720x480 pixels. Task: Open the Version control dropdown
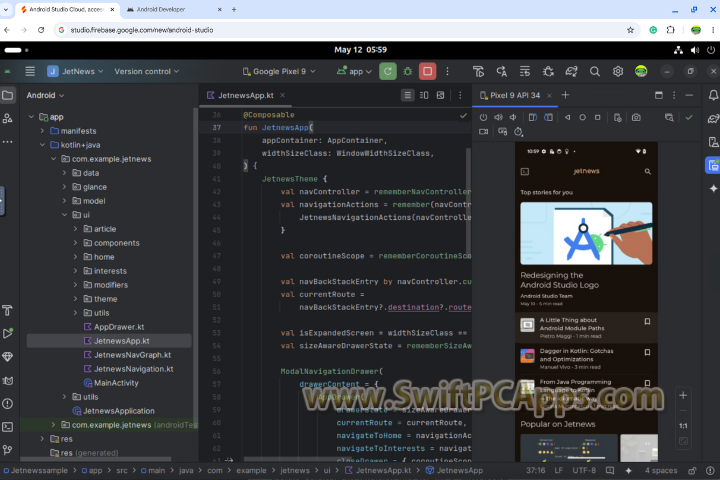(x=146, y=71)
